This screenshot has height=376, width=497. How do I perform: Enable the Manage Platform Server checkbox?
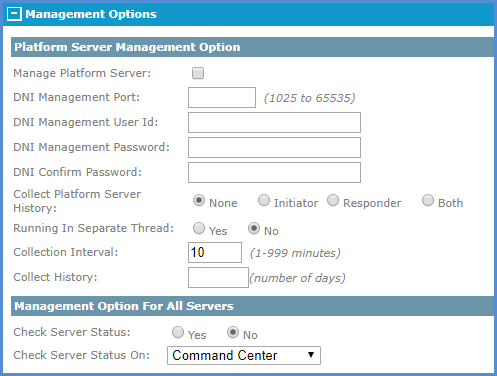pyautogui.click(x=198, y=73)
